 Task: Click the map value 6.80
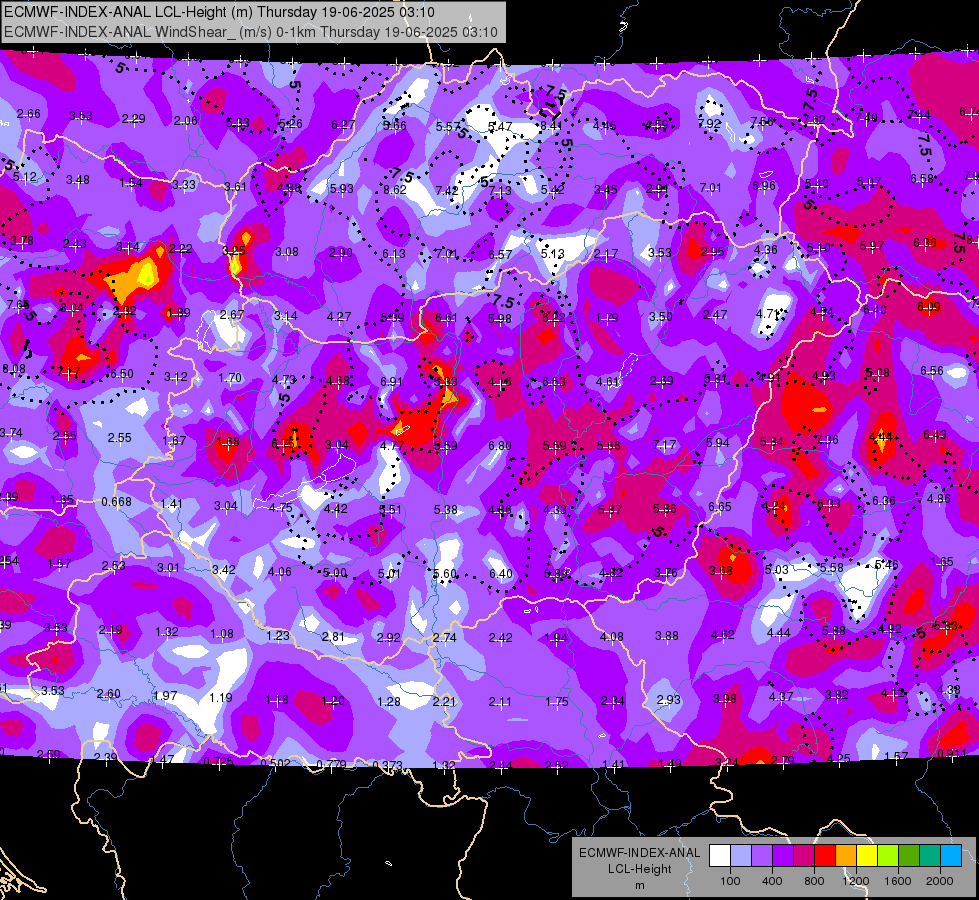(x=499, y=445)
